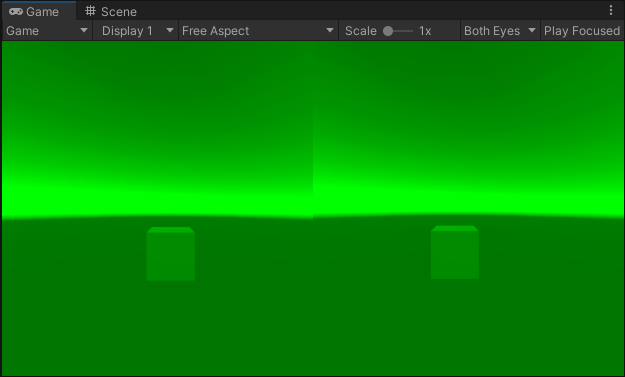Open the Game view mode dropdown
Image resolution: width=625 pixels, height=377 pixels.
47,31
